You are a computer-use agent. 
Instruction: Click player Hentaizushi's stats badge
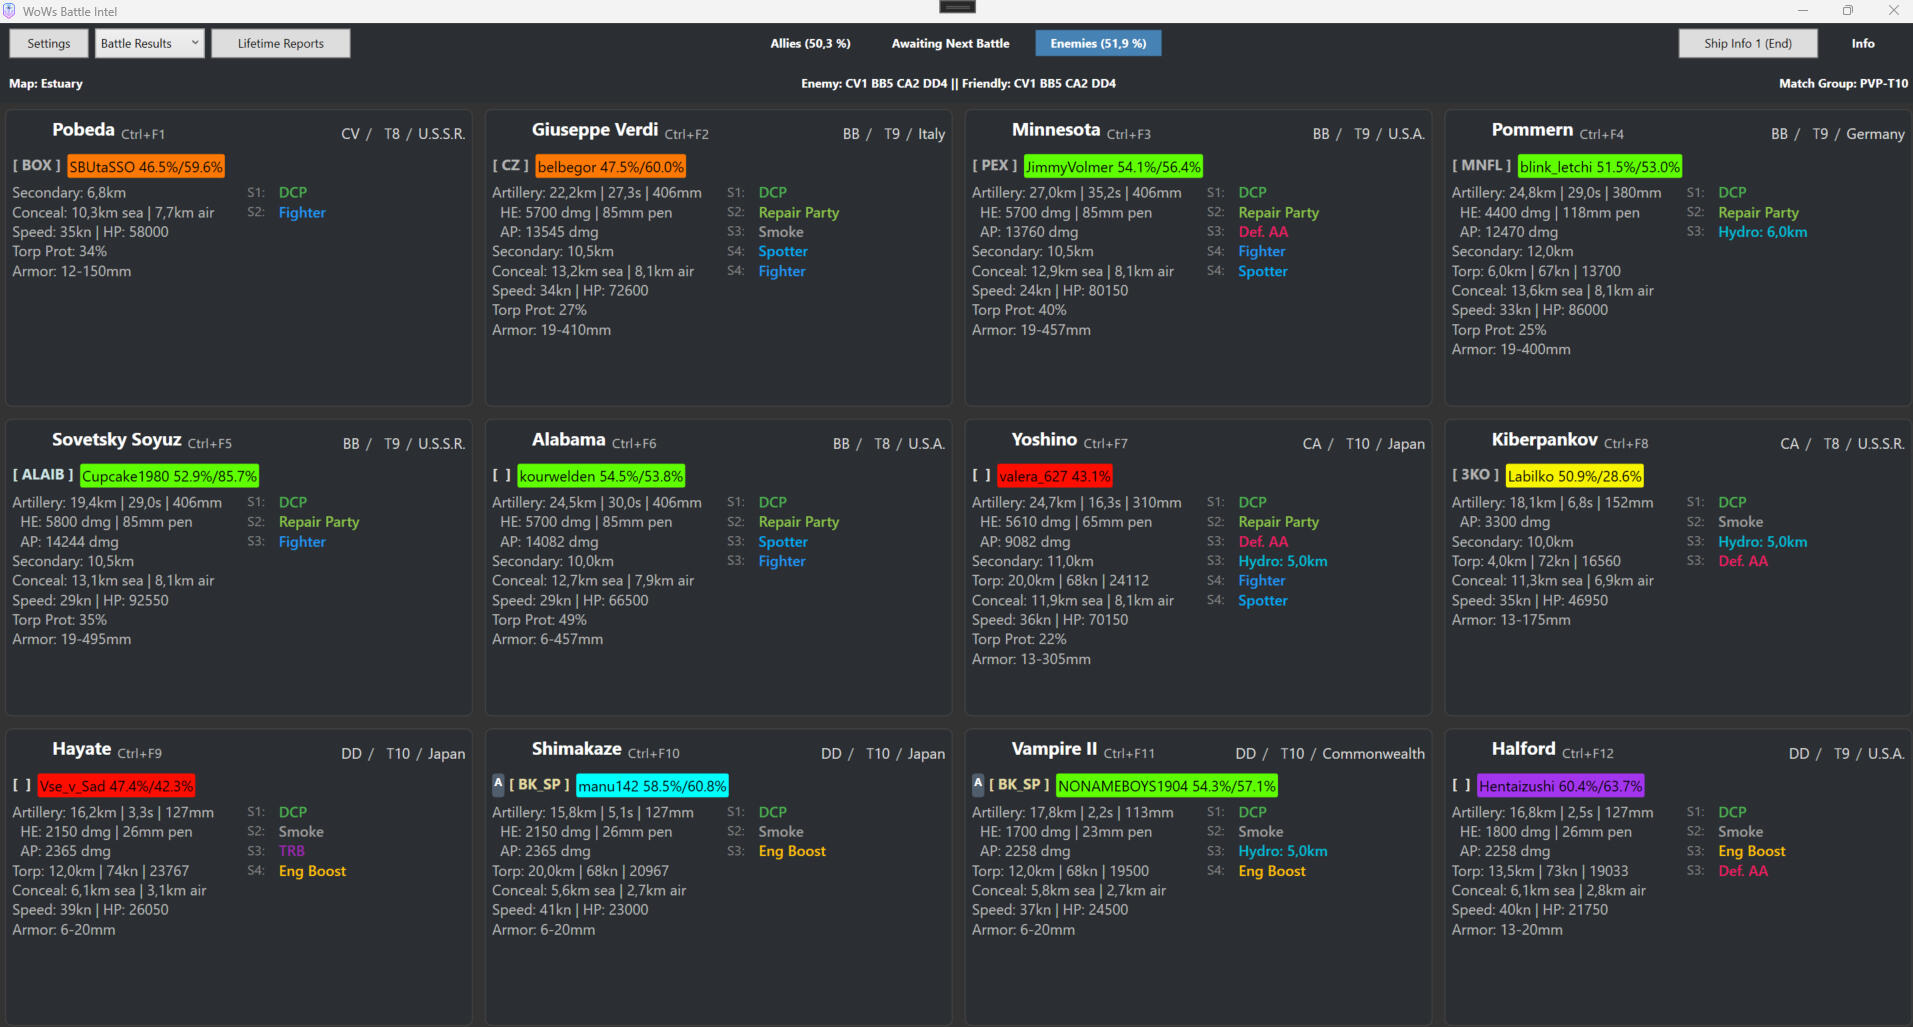(x=1561, y=786)
